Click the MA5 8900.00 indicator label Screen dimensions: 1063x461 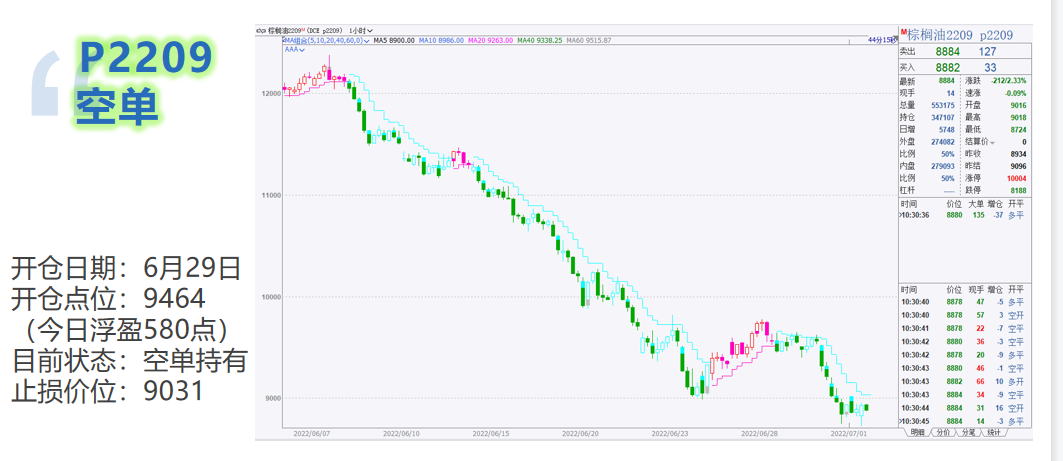395,40
